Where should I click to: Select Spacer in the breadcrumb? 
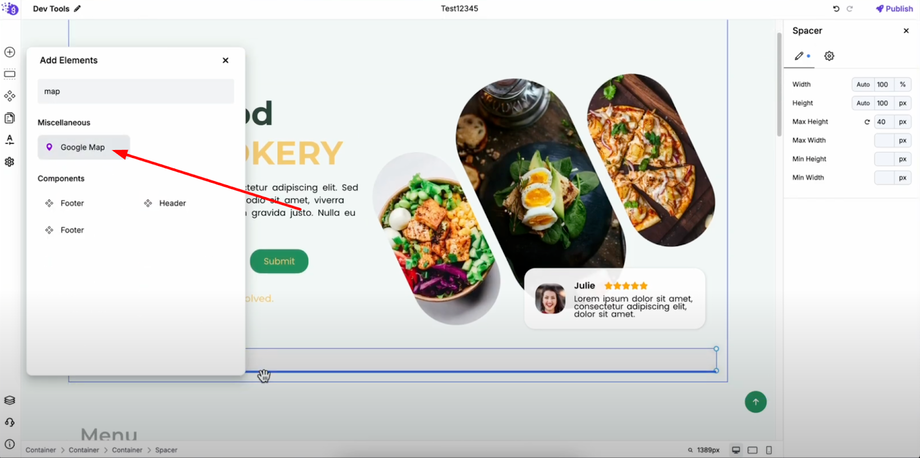[167, 450]
